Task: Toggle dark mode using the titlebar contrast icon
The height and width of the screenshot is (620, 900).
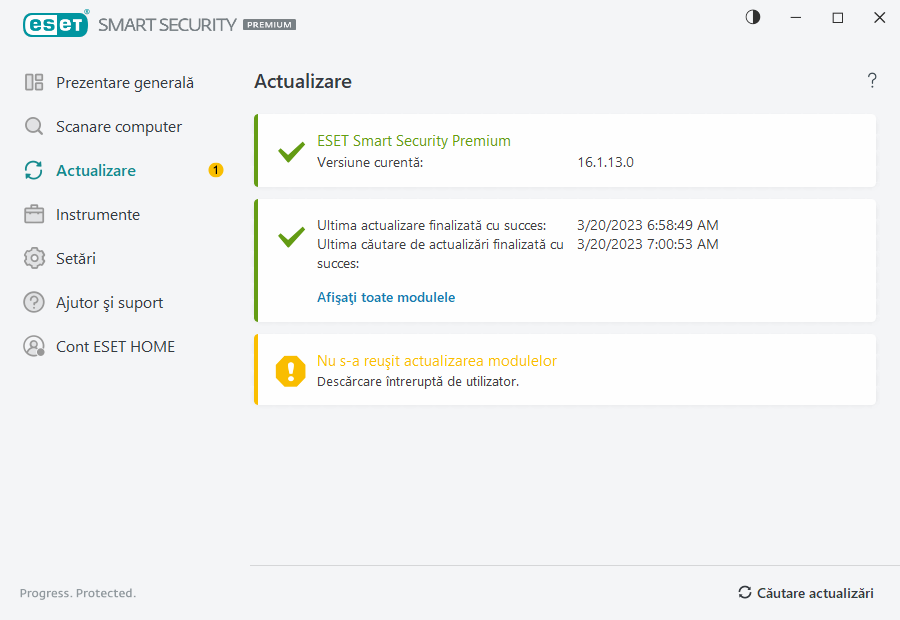Action: (752, 17)
